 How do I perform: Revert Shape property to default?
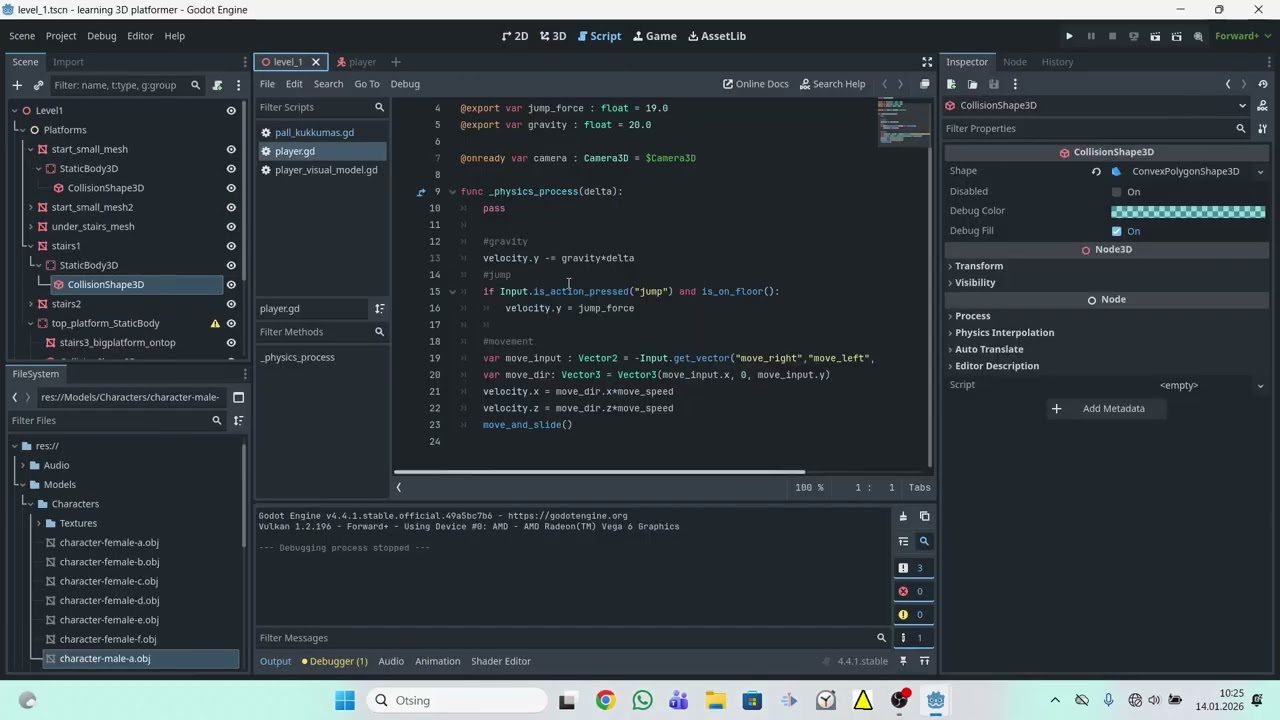tap(1096, 172)
